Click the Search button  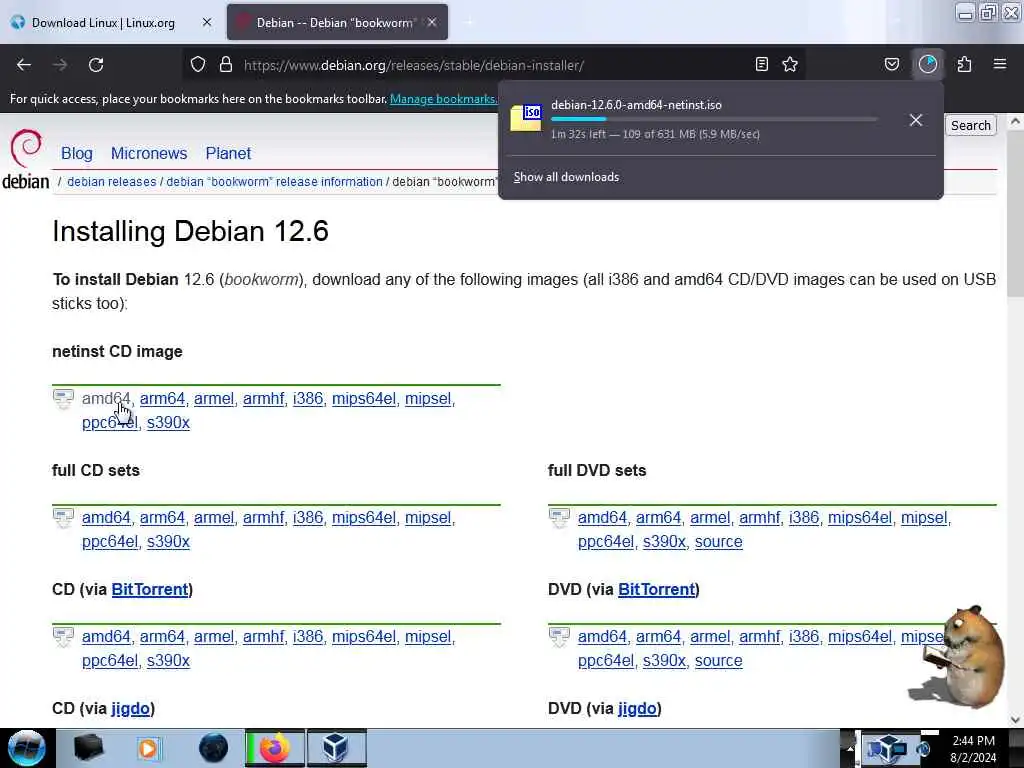(970, 125)
